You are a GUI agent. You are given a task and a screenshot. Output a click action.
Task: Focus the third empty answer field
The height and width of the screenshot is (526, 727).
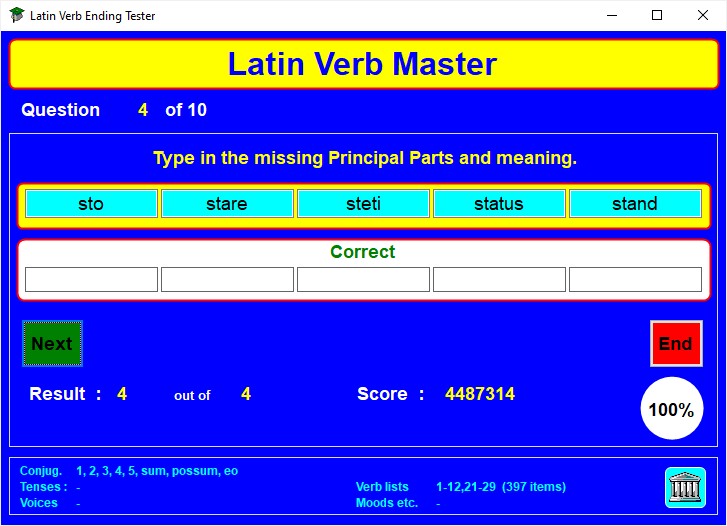tap(363, 280)
